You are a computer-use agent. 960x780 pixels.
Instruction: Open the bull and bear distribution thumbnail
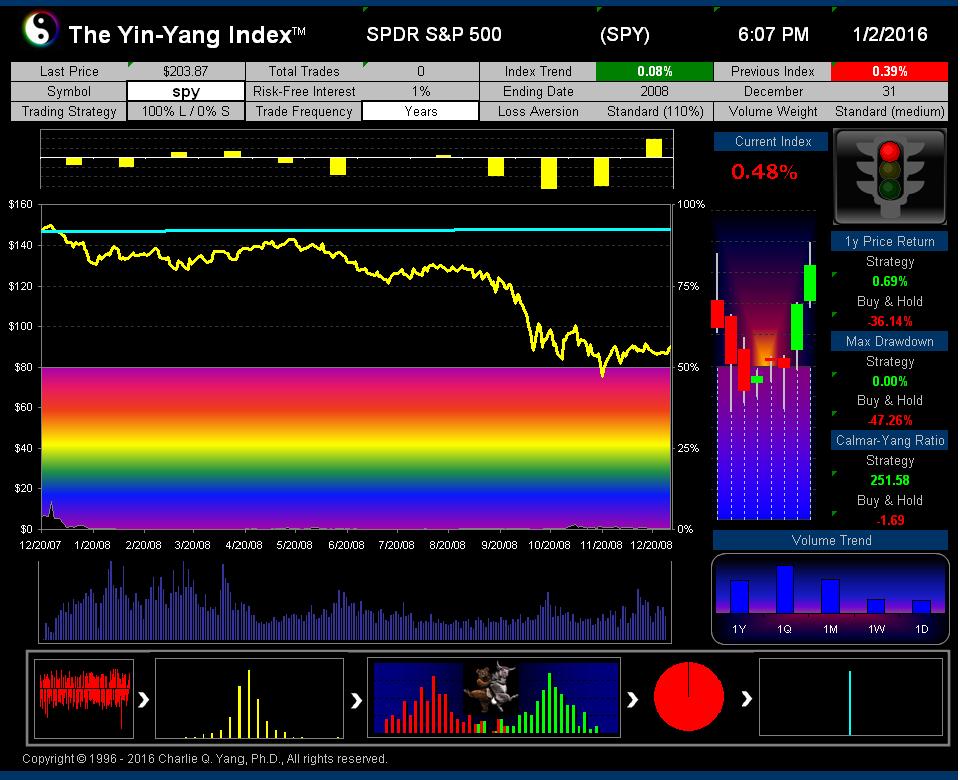coord(493,697)
